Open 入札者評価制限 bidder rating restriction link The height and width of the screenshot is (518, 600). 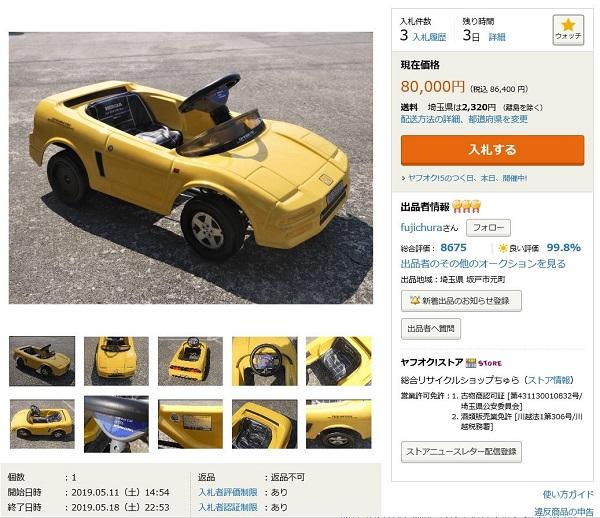coord(228,492)
